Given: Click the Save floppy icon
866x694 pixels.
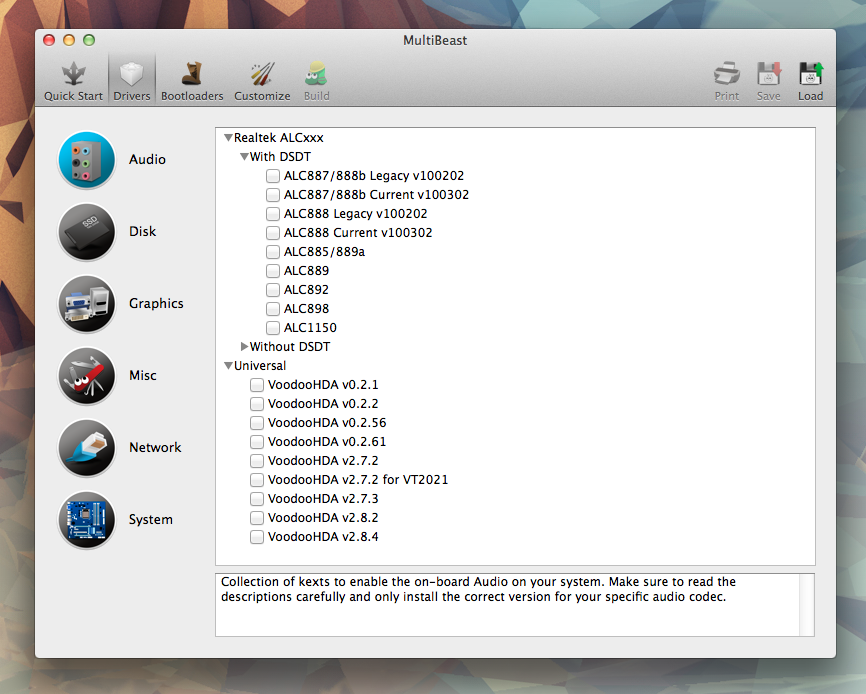Looking at the screenshot, I should [769, 75].
